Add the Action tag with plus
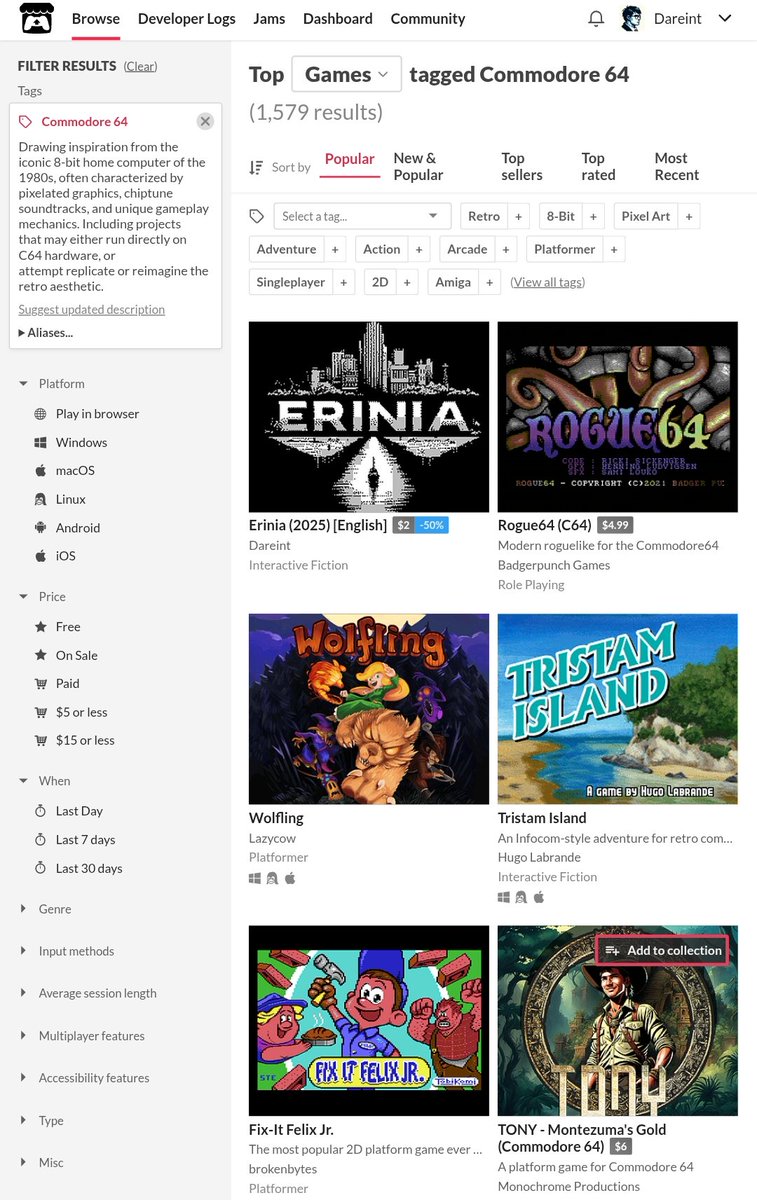757x1200 pixels. [x=418, y=249]
